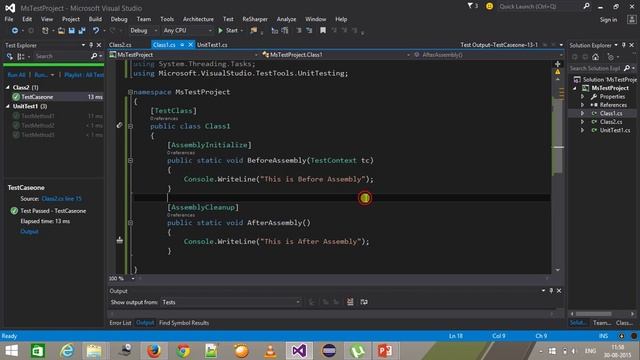Viewport: 640px width, 360px height.
Task: Open the Test Output-TestCaseone preview tab
Action: pos(499,45)
